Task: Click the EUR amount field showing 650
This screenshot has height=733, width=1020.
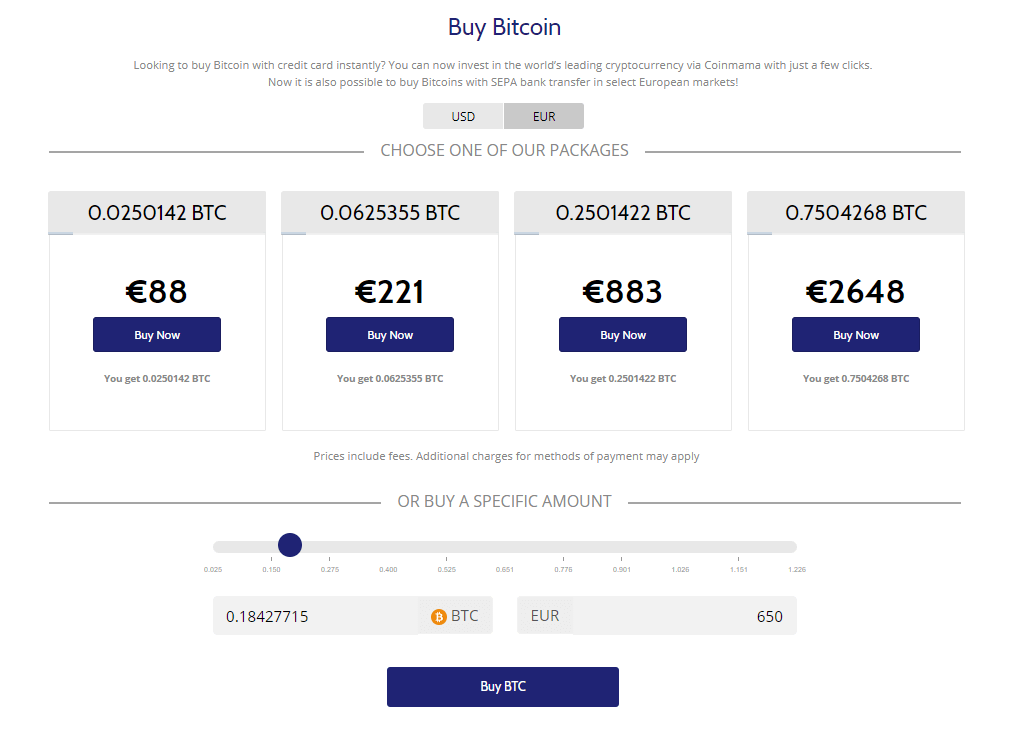Action: [x=683, y=616]
